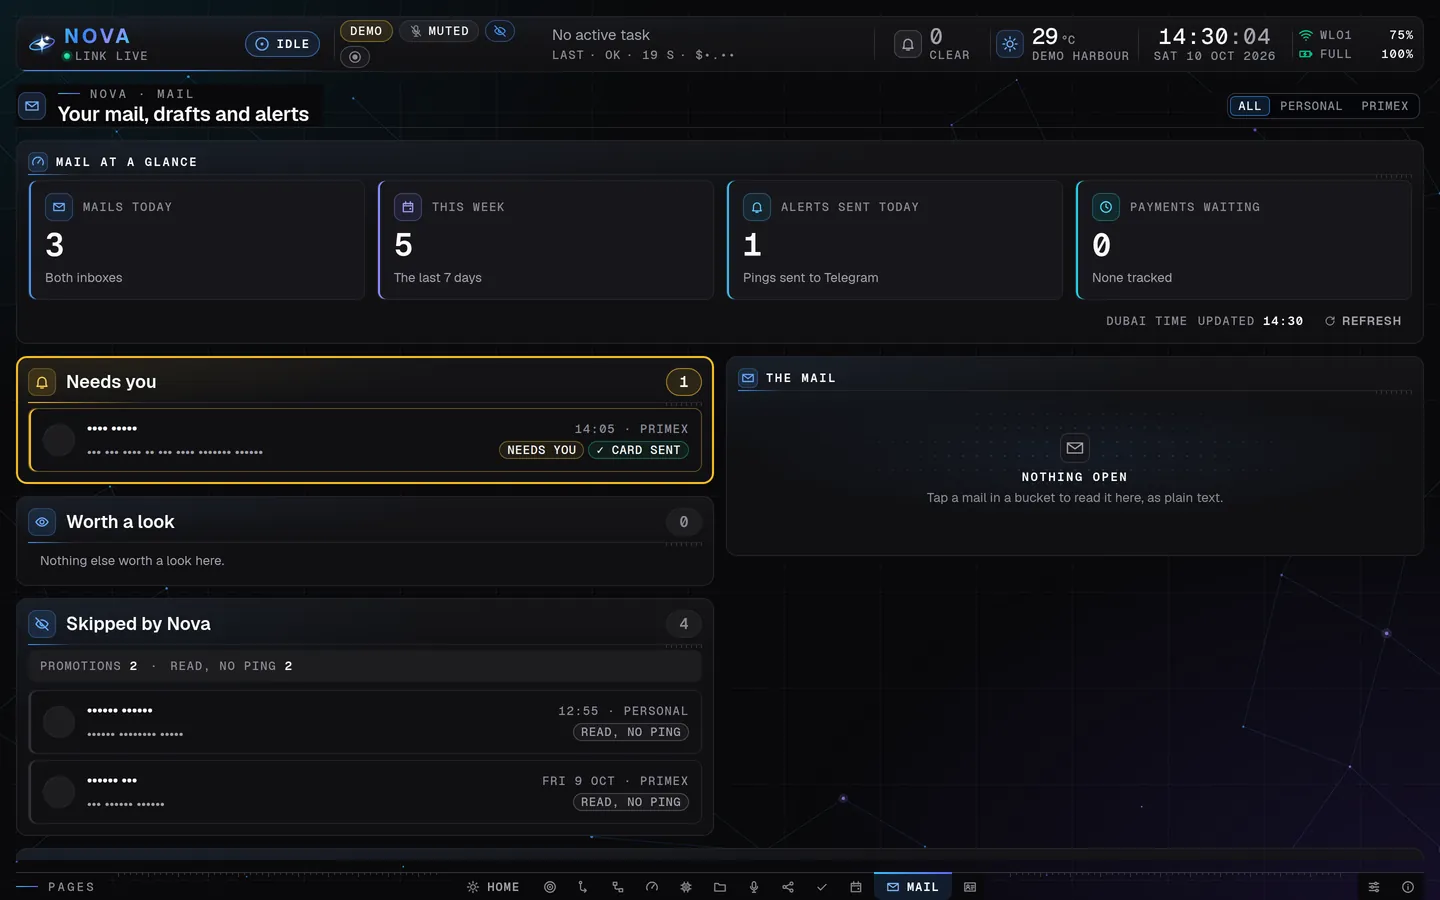Toggle the MUTED microphone pill
The image size is (1440, 900).
[439, 31]
